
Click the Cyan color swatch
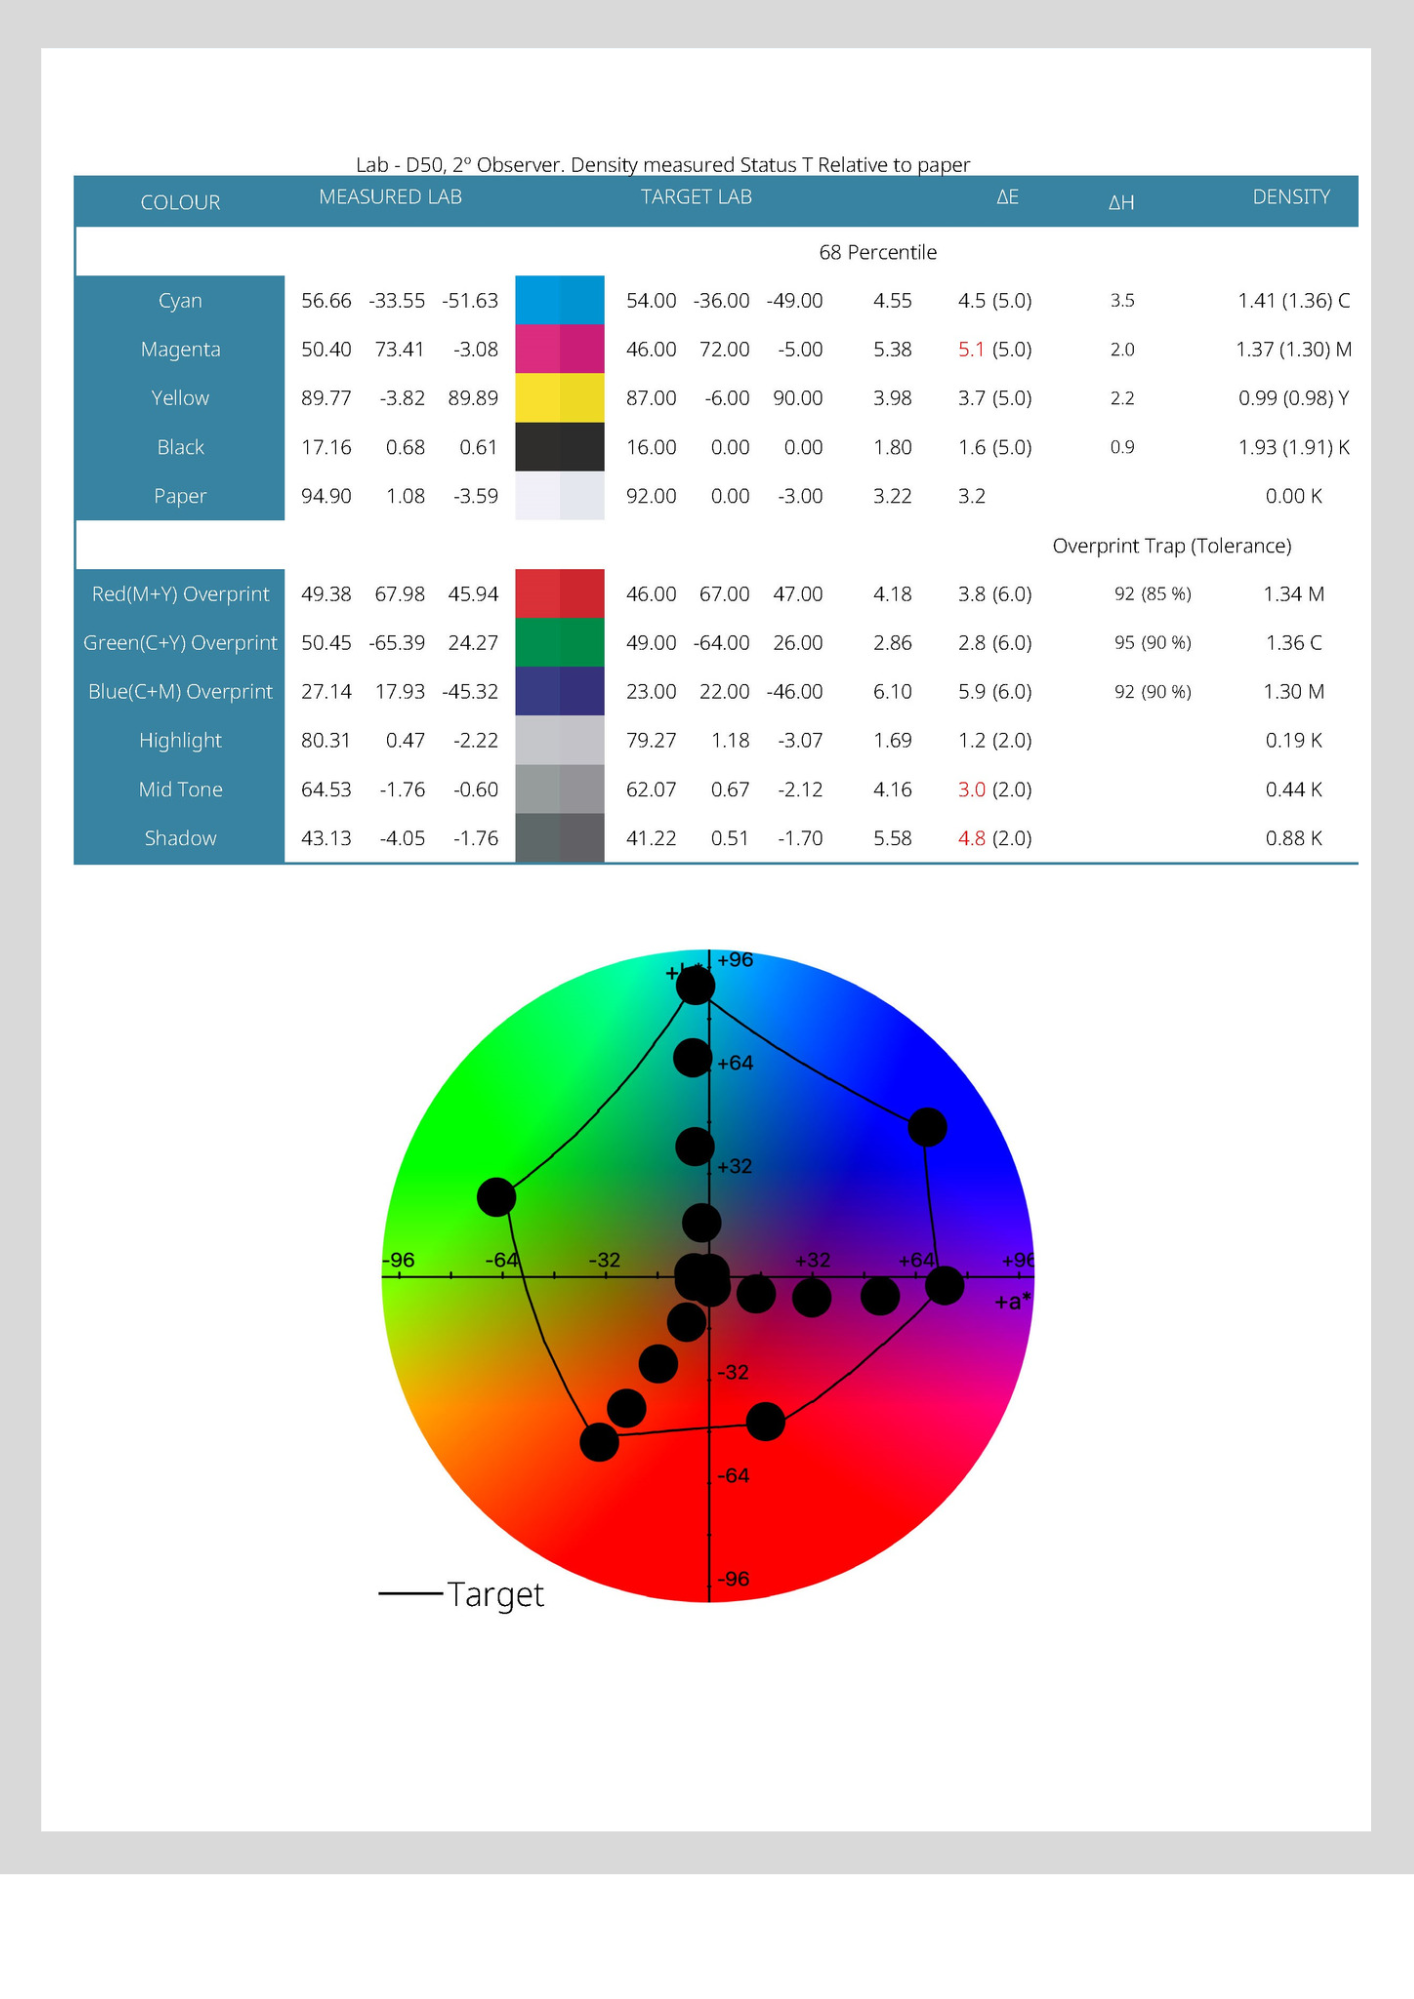coord(559,300)
